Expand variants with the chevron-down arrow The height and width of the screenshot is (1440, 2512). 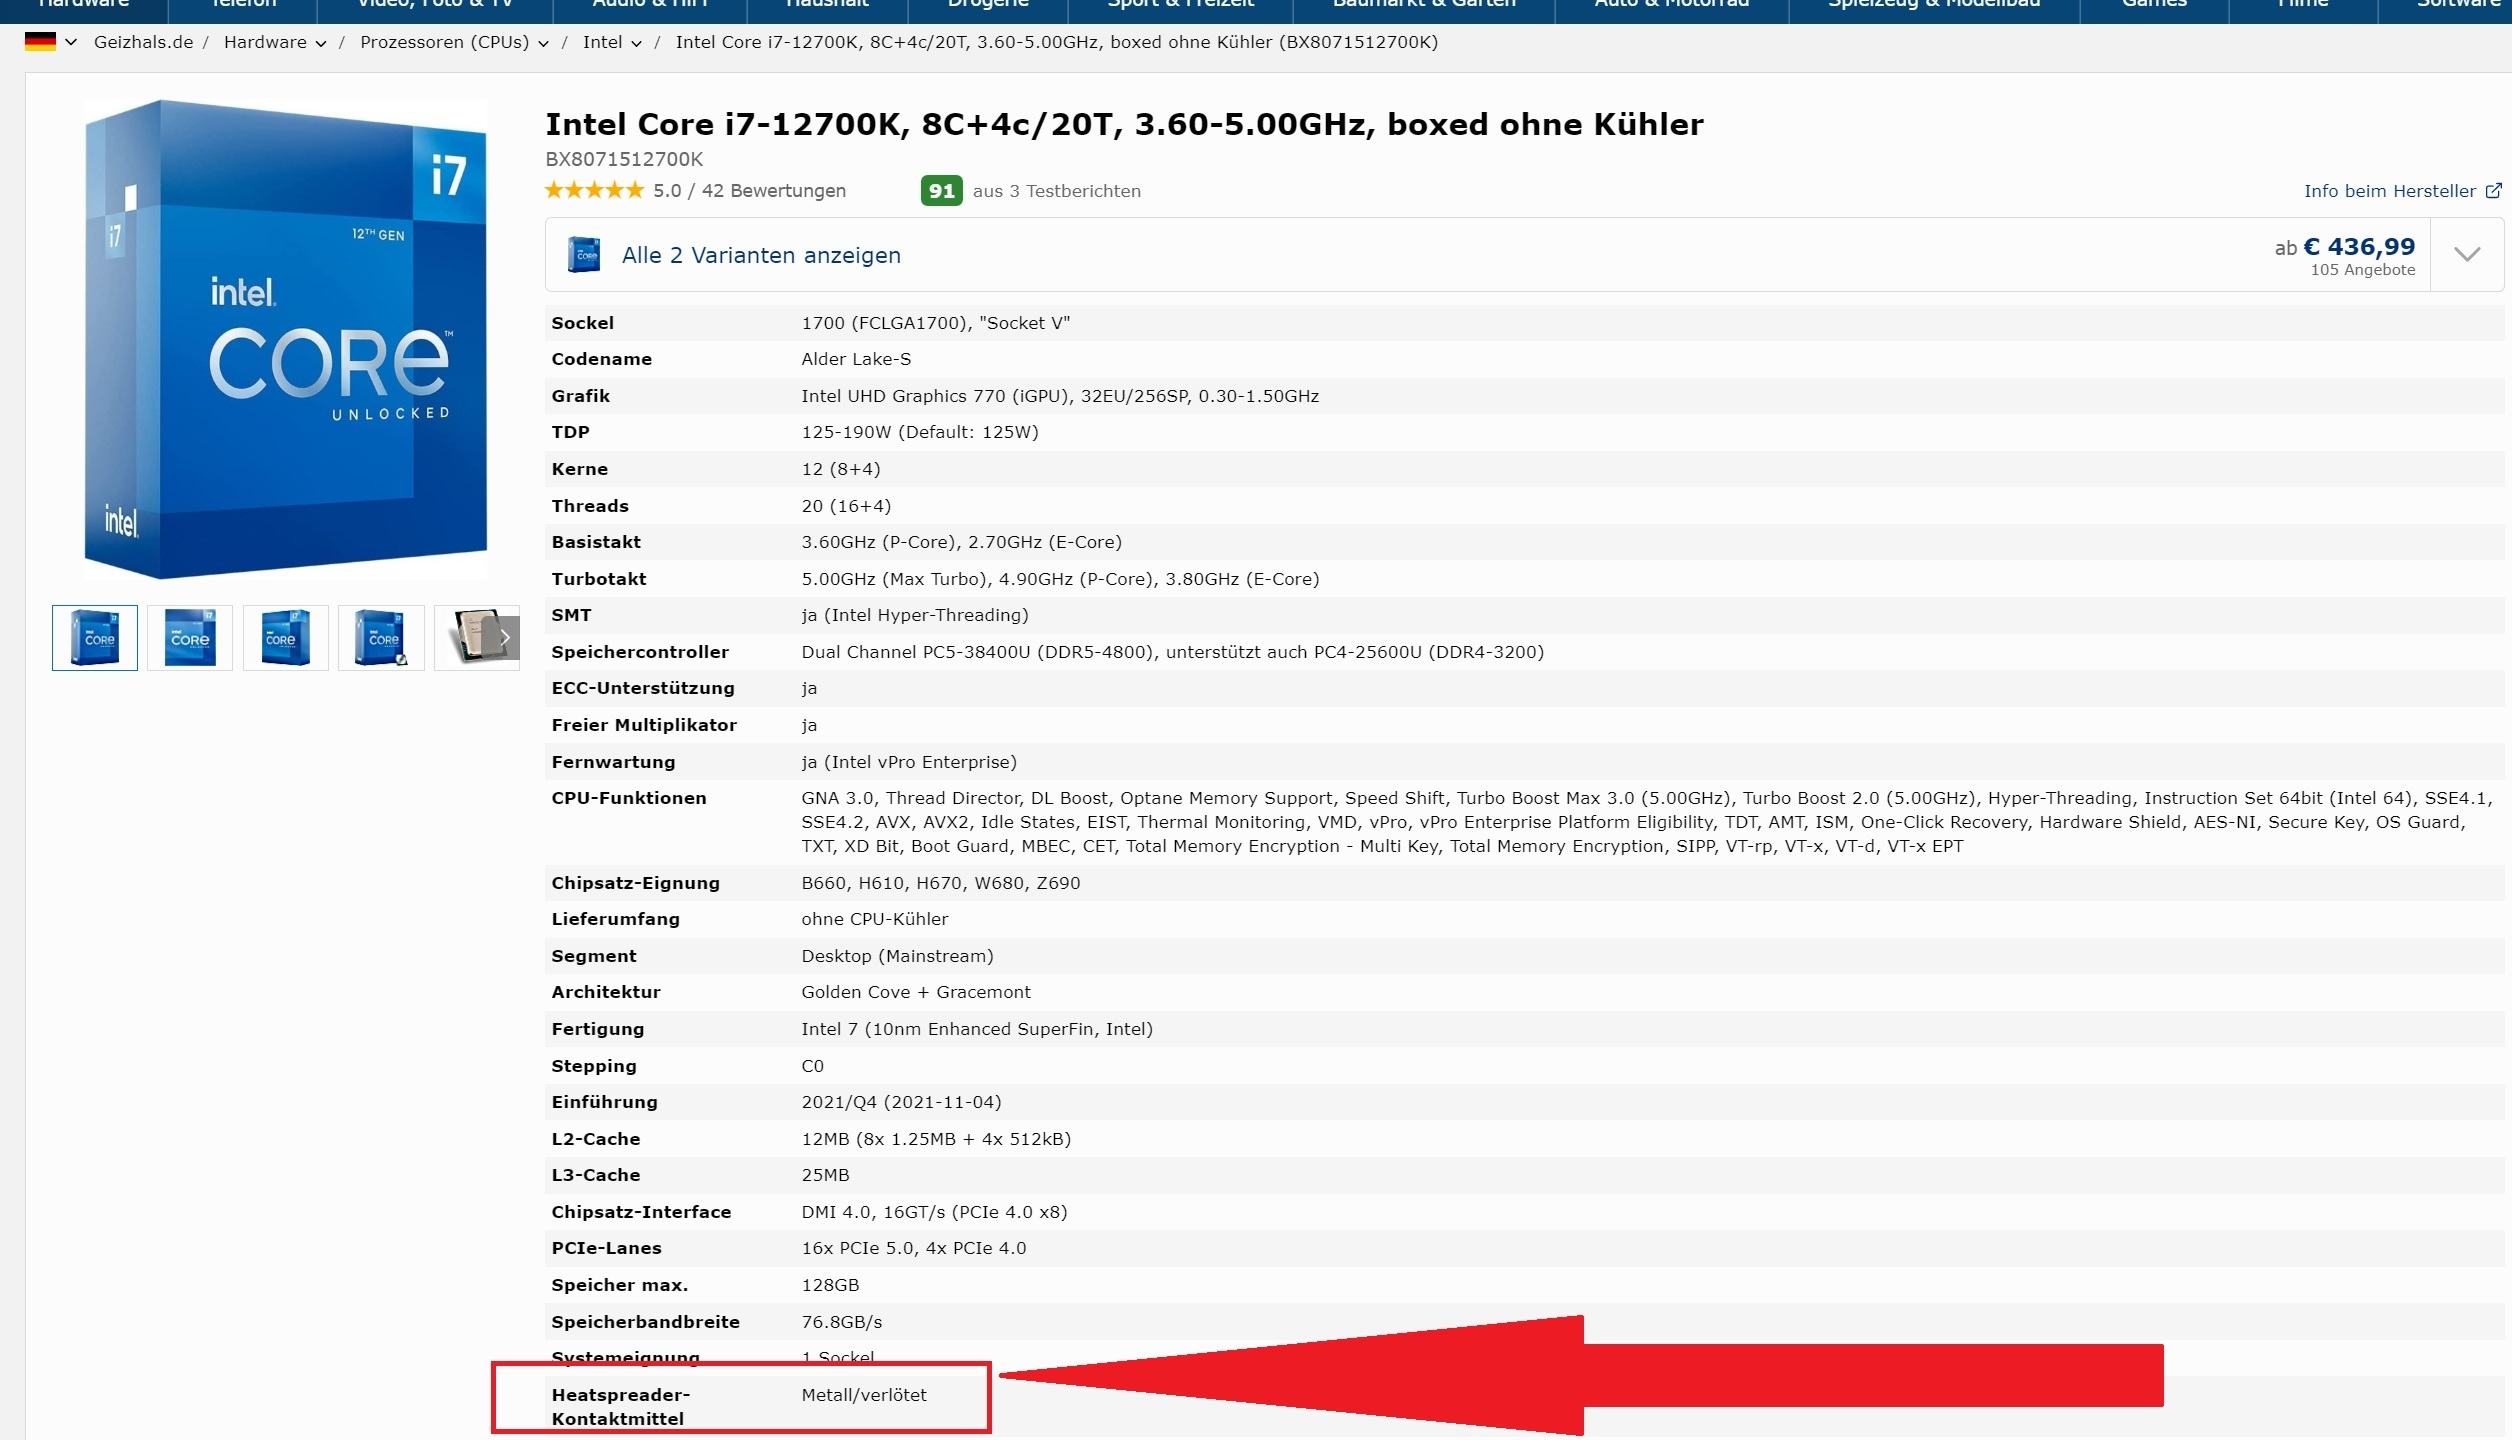(2467, 254)
